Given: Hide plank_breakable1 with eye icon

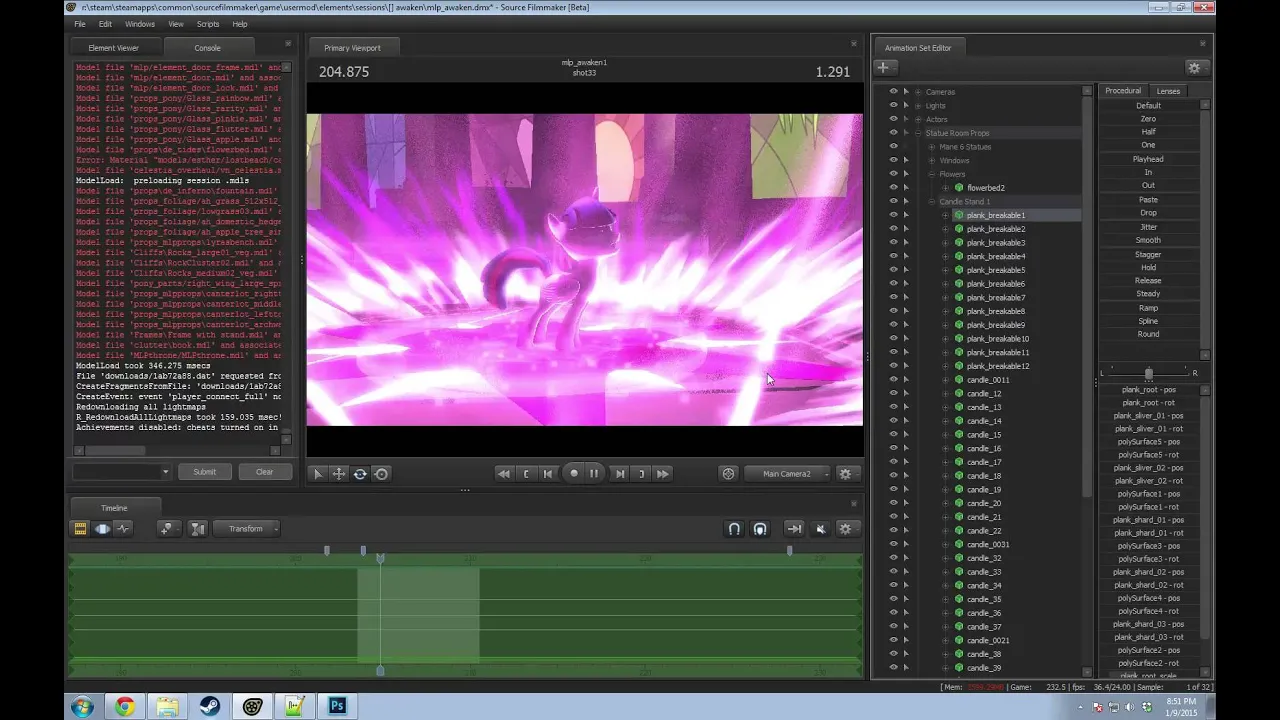Looking at the screenshot, I should (x=894, y=215).
